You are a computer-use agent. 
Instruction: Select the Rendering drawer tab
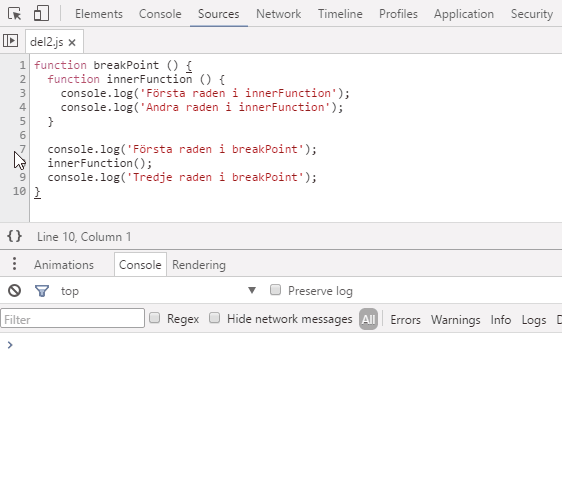coord(199,265)
